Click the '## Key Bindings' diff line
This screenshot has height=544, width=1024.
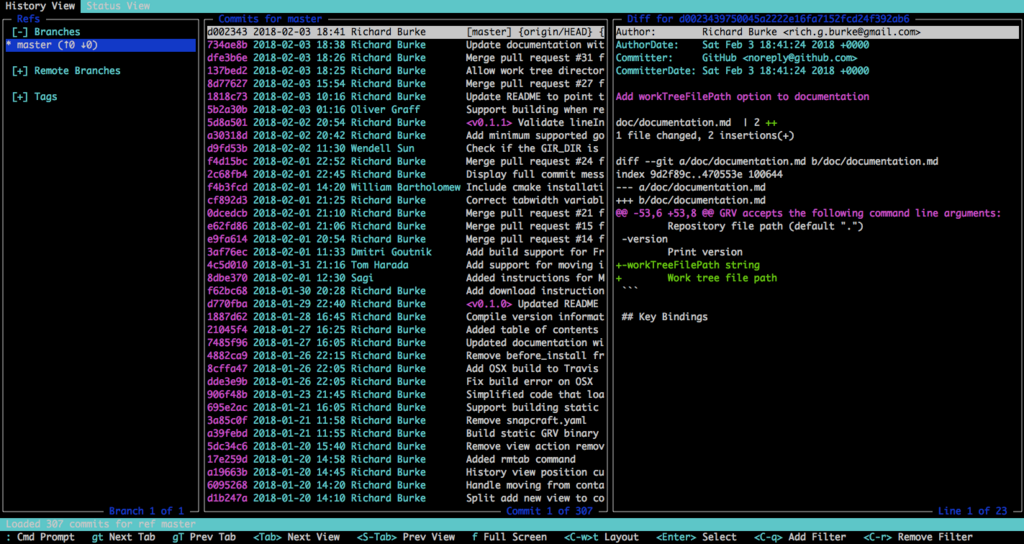coord(665,317)
